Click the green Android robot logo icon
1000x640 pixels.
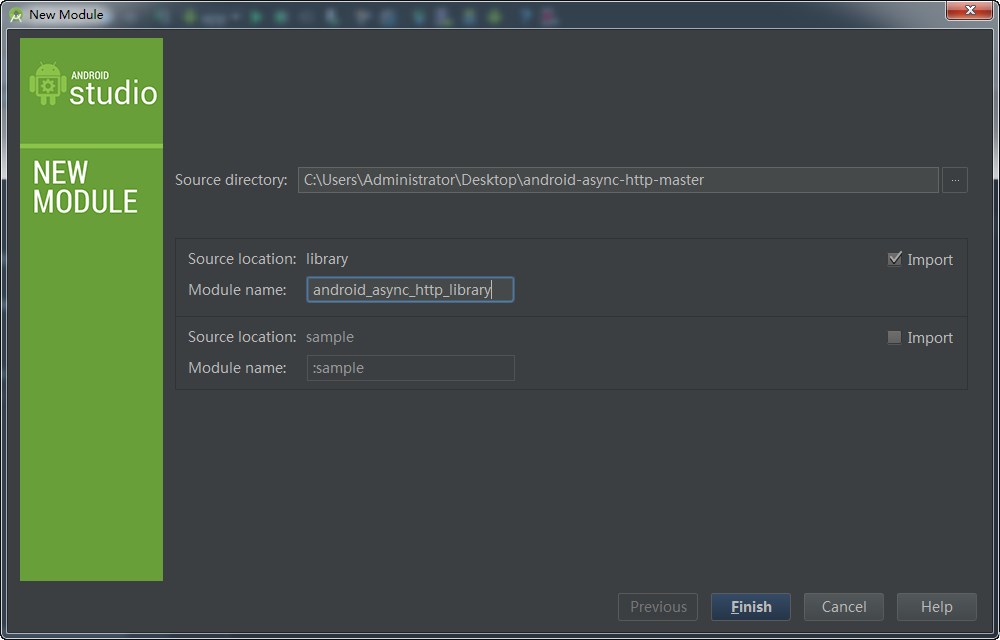point(47,84)
